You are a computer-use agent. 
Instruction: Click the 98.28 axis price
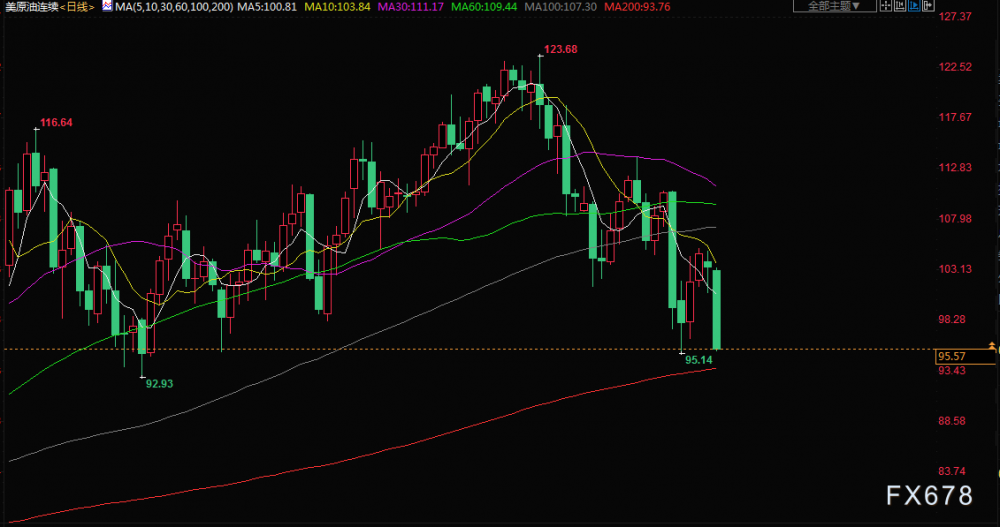click(x=952, y=320)
